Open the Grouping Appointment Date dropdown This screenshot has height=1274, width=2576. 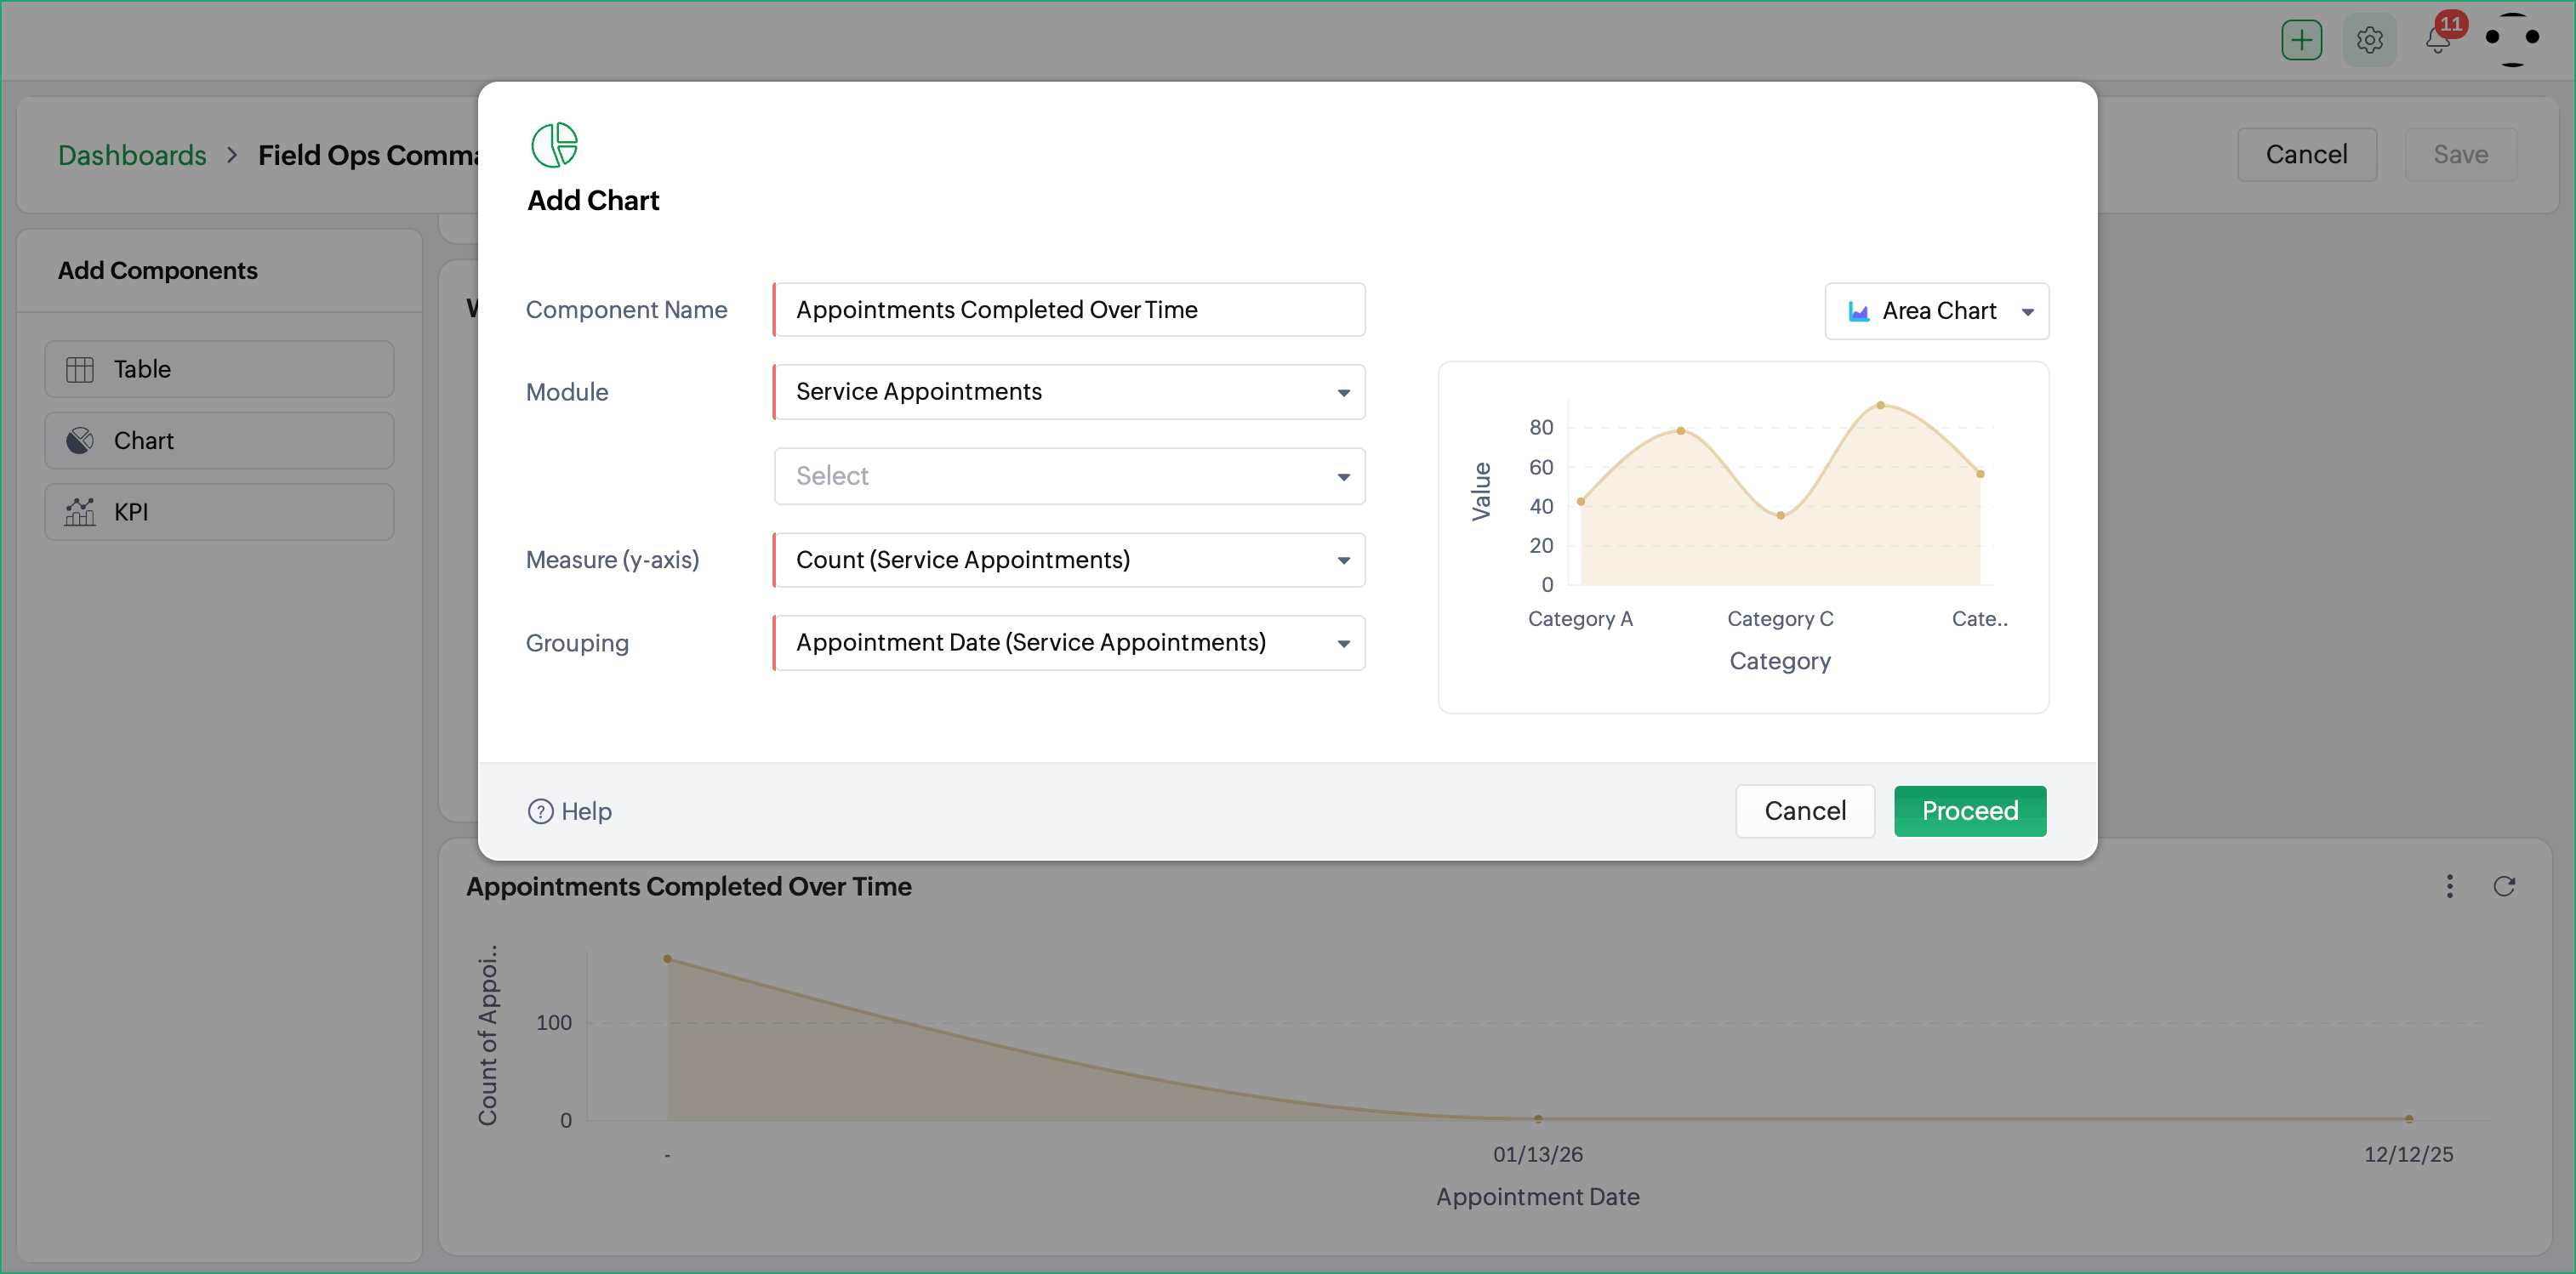click(x=1069, y=643)
